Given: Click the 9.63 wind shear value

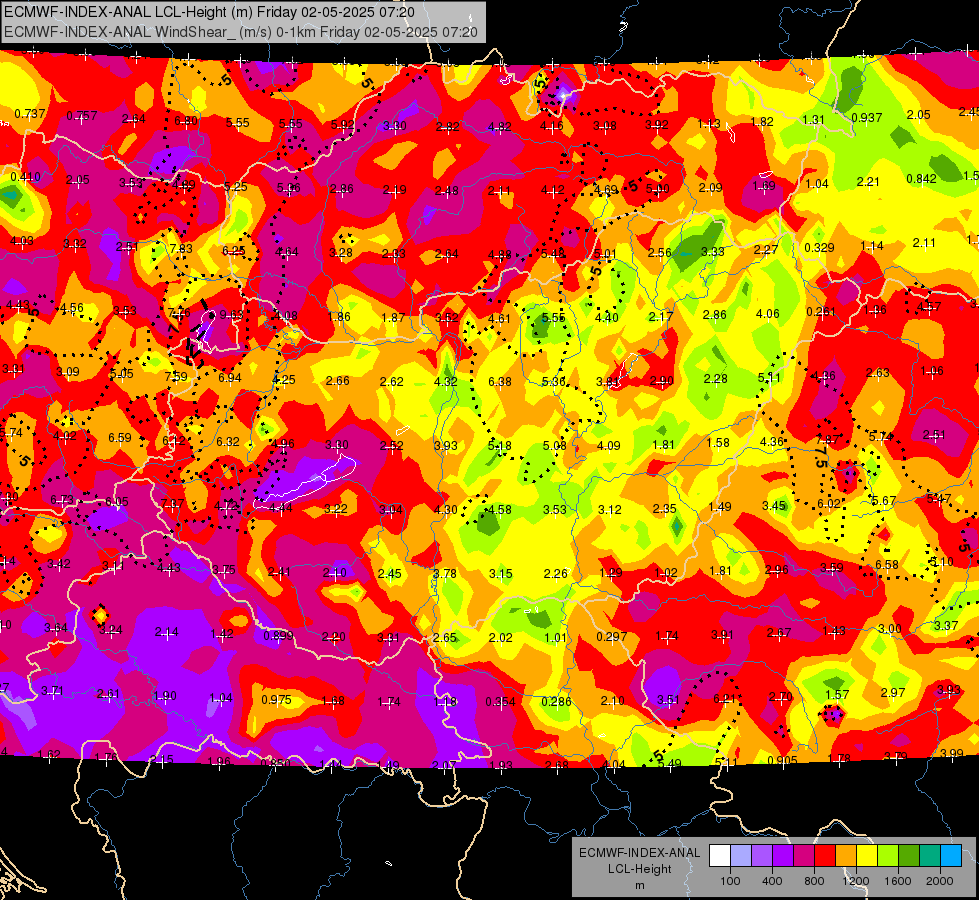Looking at the screenshot, I should 232,314.
